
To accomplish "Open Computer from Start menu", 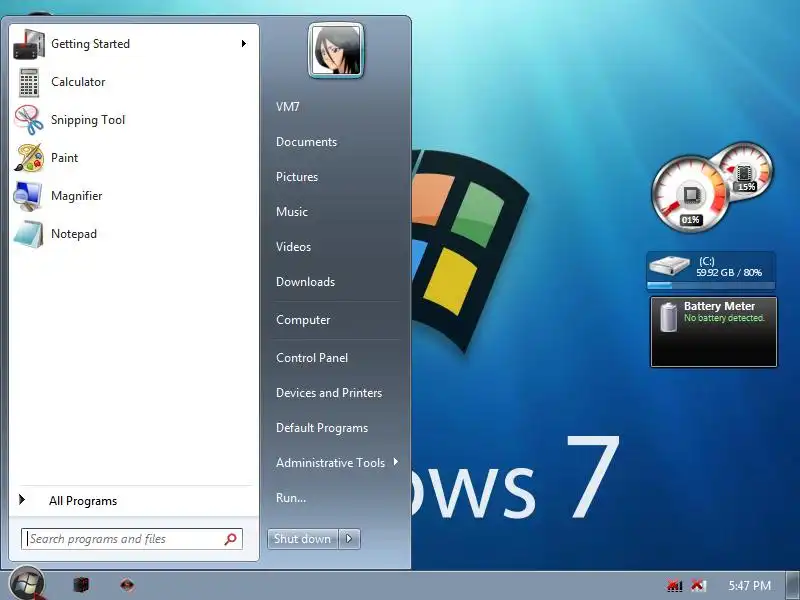I will click(303, 320).
